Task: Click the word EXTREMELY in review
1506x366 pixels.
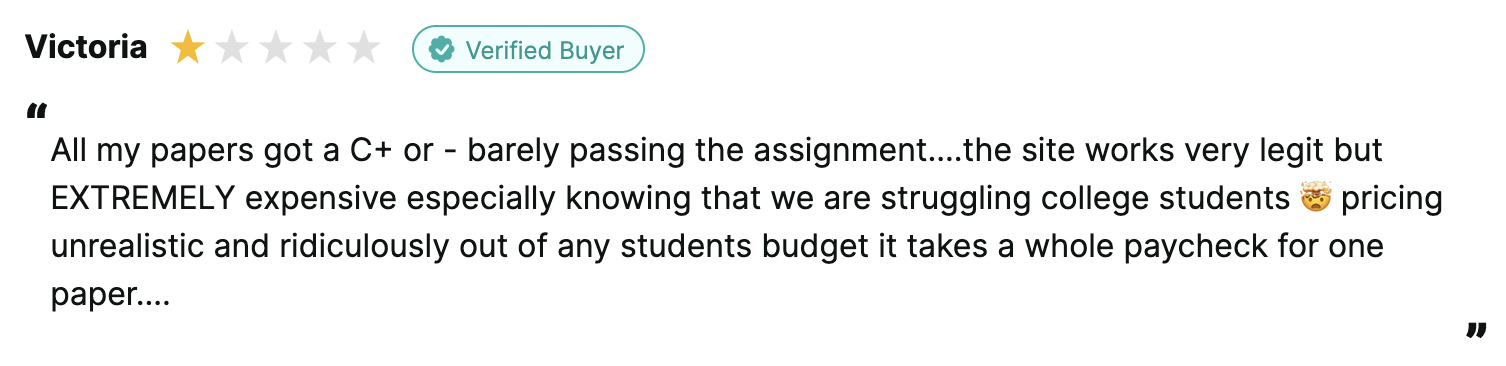Action: (x=143, y=199)
